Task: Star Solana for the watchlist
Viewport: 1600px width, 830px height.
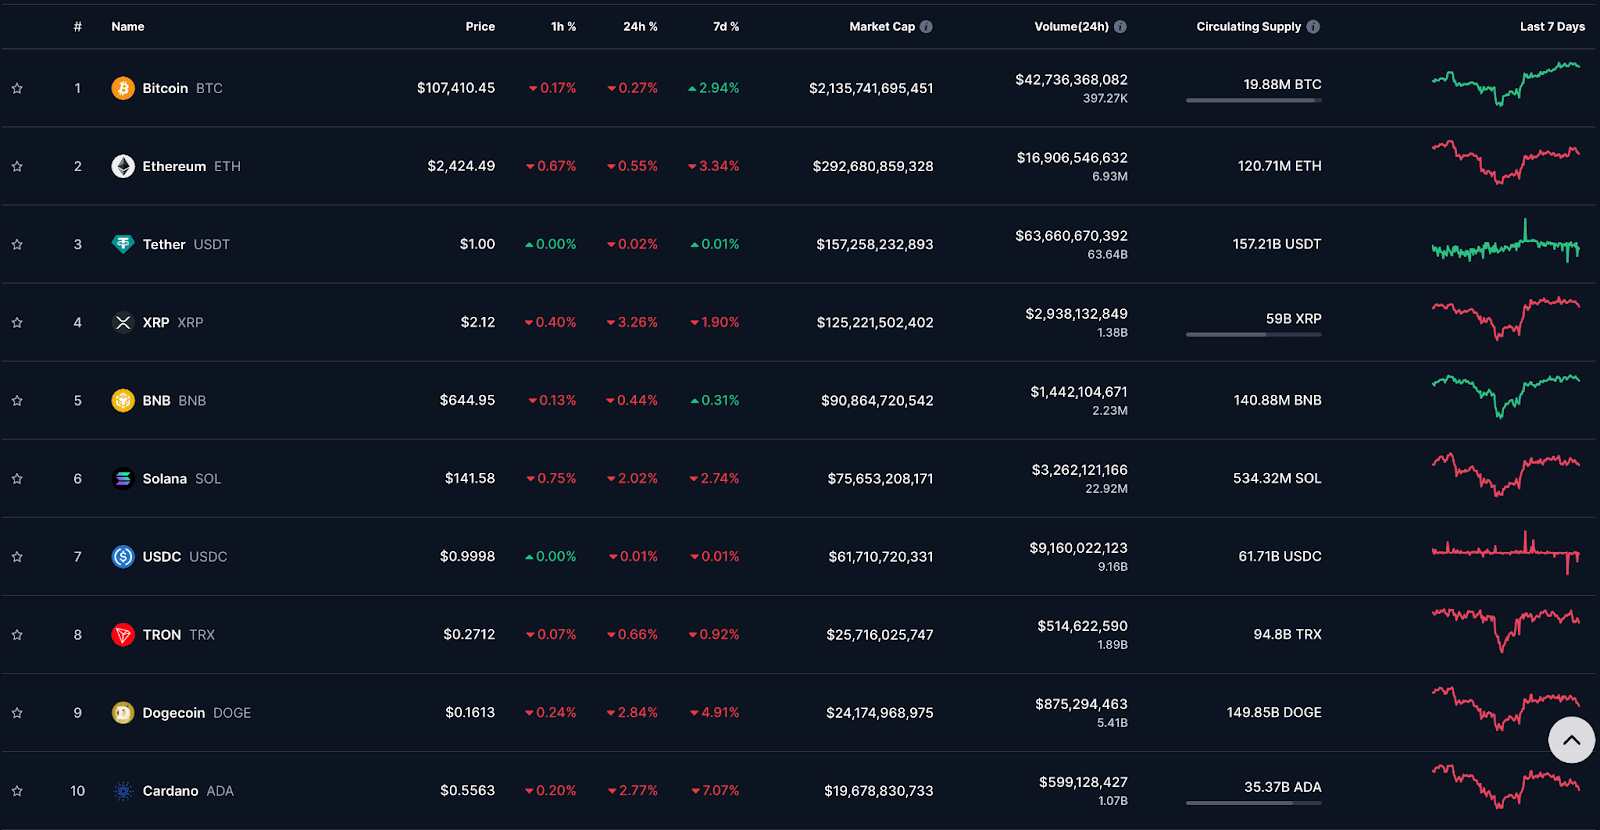Action: coord(17,478)
